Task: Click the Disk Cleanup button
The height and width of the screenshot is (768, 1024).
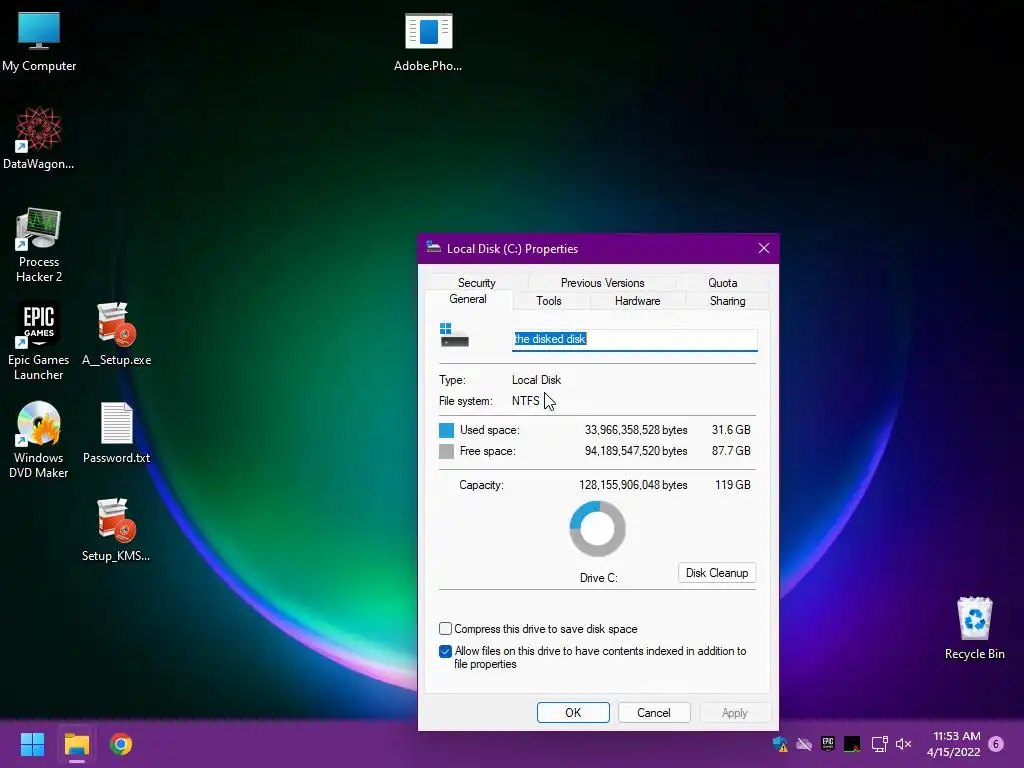Action: (717, 573)
